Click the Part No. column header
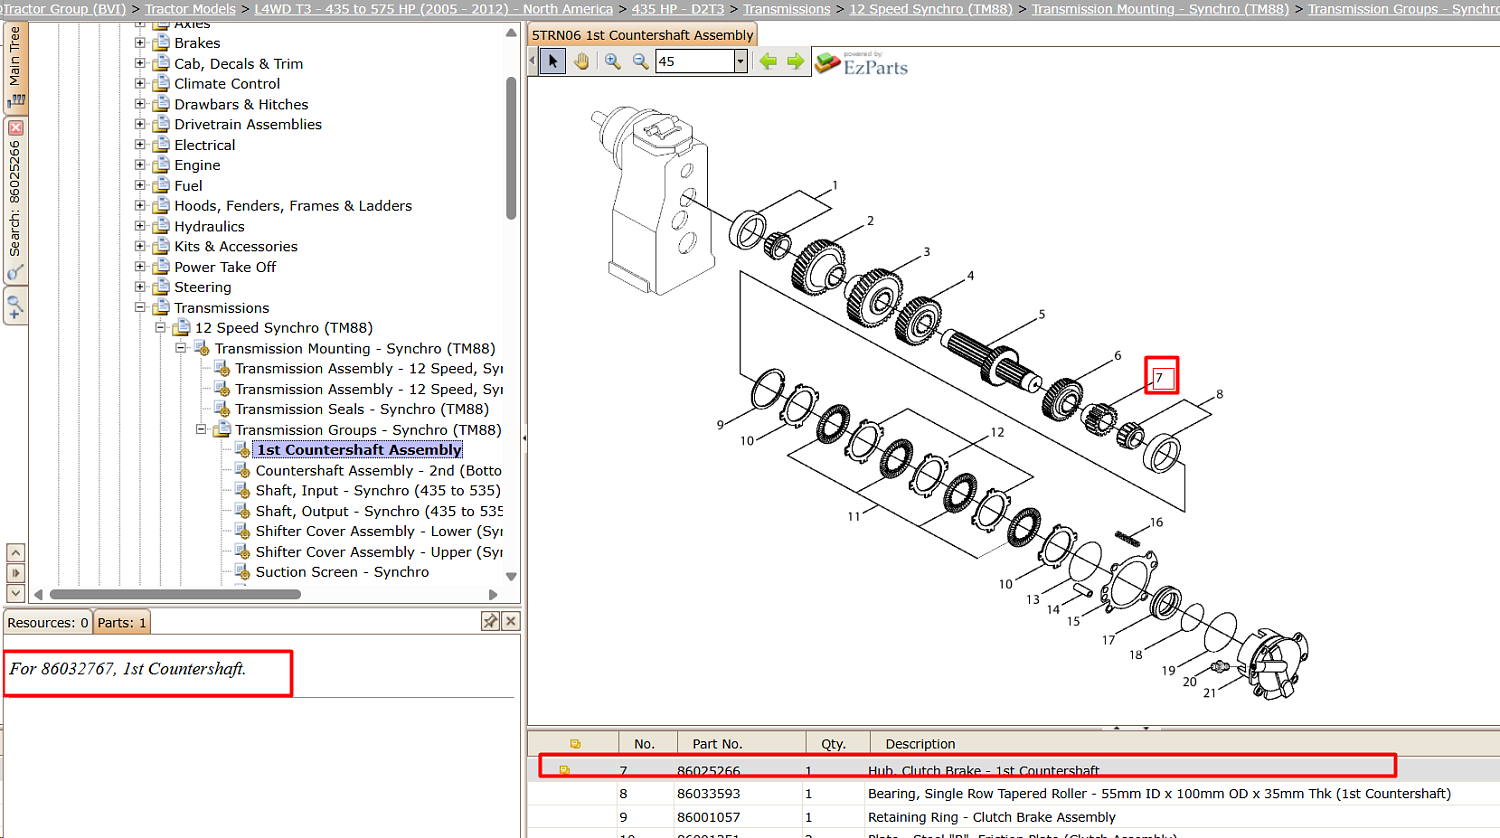 click(x=741, y=744)
